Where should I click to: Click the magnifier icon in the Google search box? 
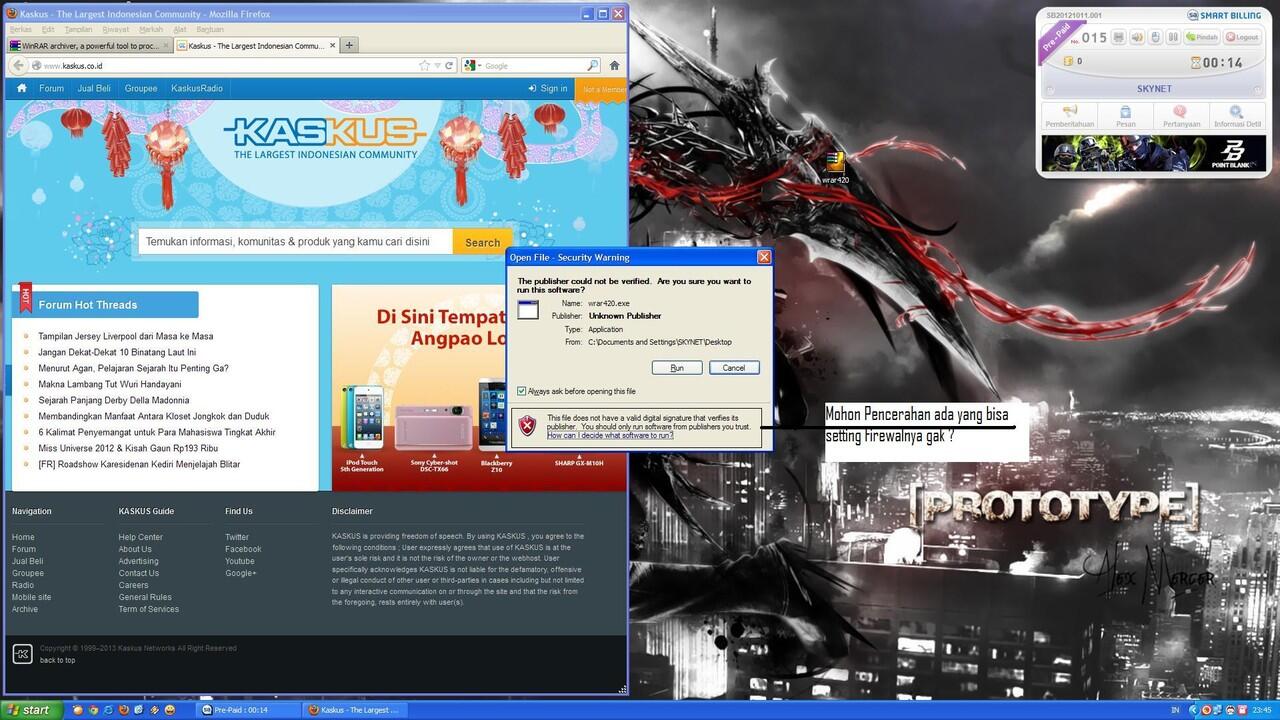pyautogui.click(x=593, y=65)
